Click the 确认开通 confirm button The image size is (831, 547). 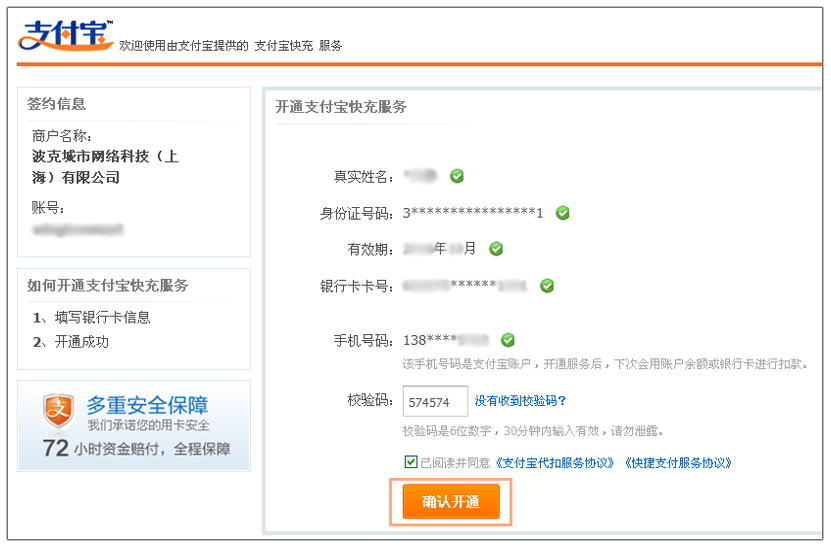click(451, 501)
